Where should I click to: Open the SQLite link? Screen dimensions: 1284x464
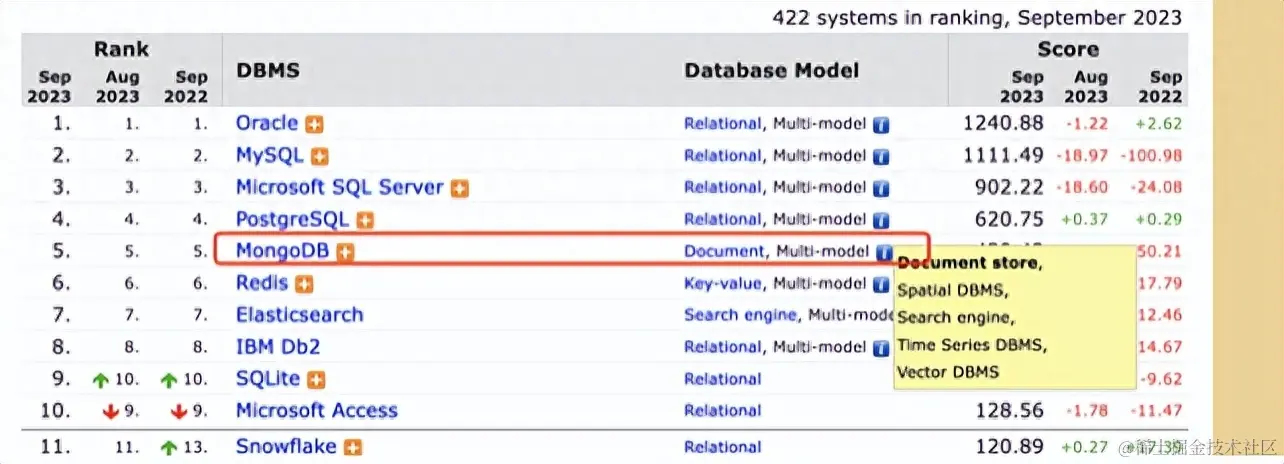pyautogui.click(x=268, y=379)
